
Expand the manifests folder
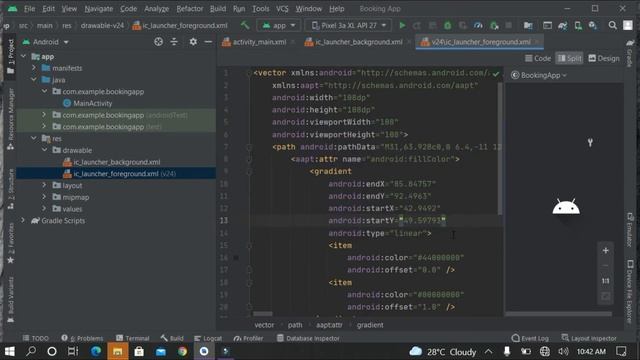coord(34,68)
